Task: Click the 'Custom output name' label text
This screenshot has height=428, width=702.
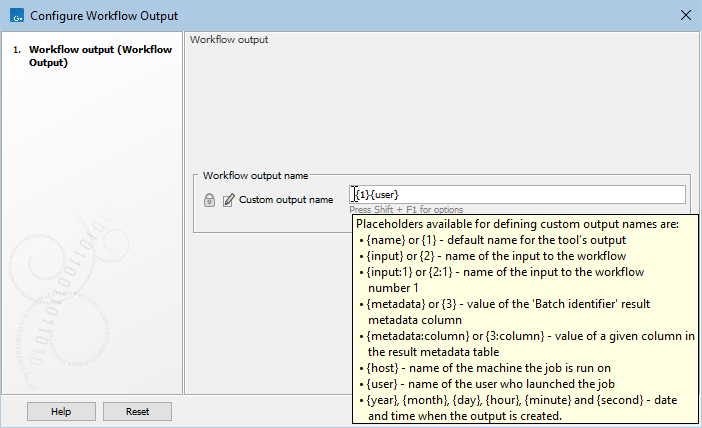Action: (286, 200)
